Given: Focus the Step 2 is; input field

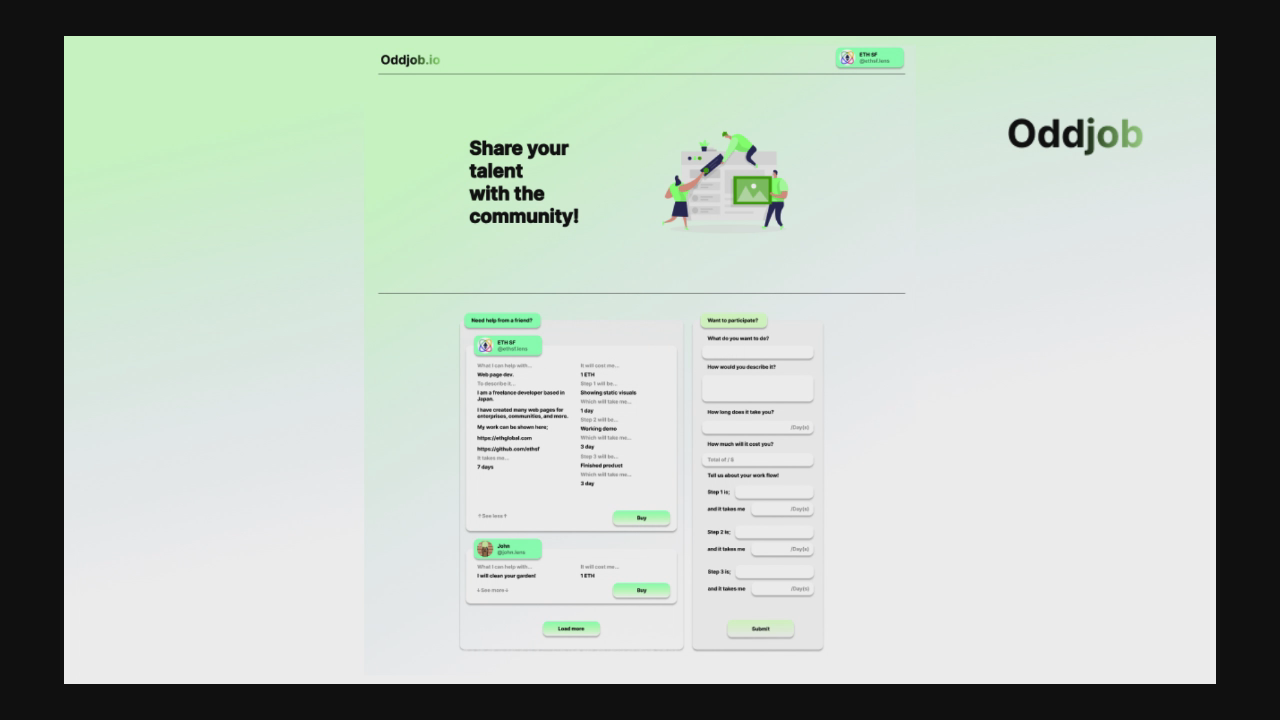Looking at the screenshot, I should [774, 532].
